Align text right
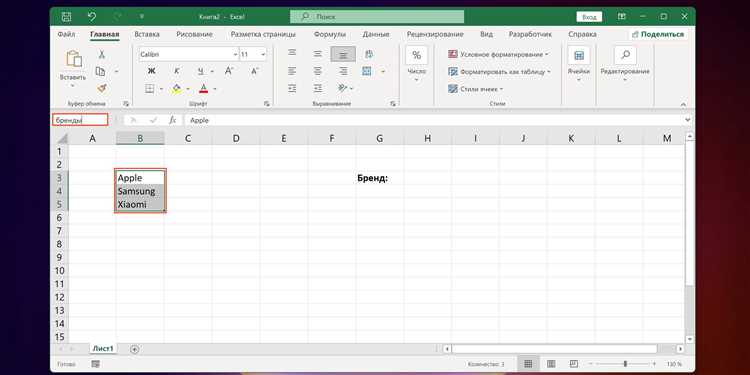This screenshot has width=750, height=375. (x=343, y=71)
